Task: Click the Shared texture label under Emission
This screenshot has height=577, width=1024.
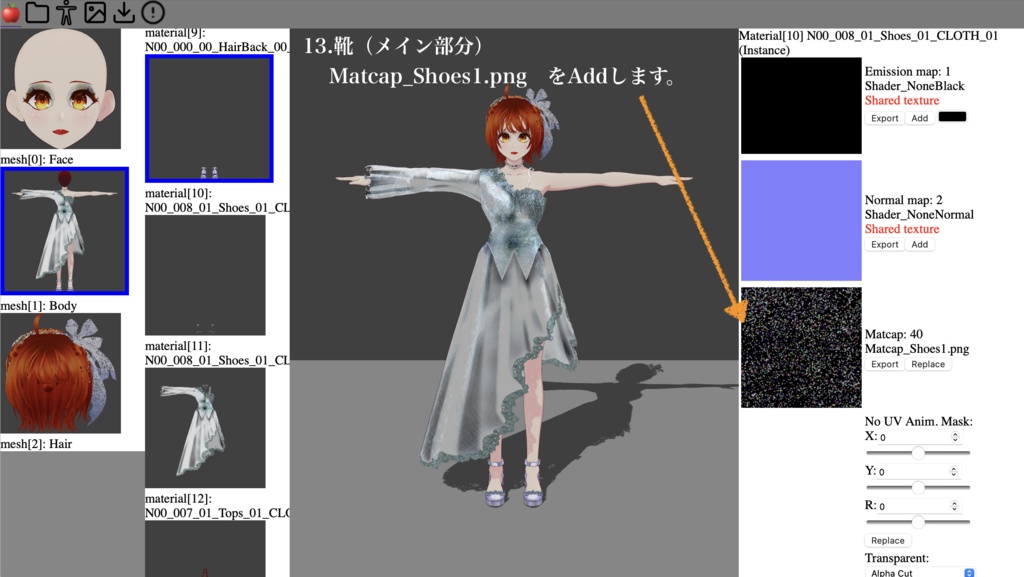Action: pyautogui.click(x=902, y=101)
